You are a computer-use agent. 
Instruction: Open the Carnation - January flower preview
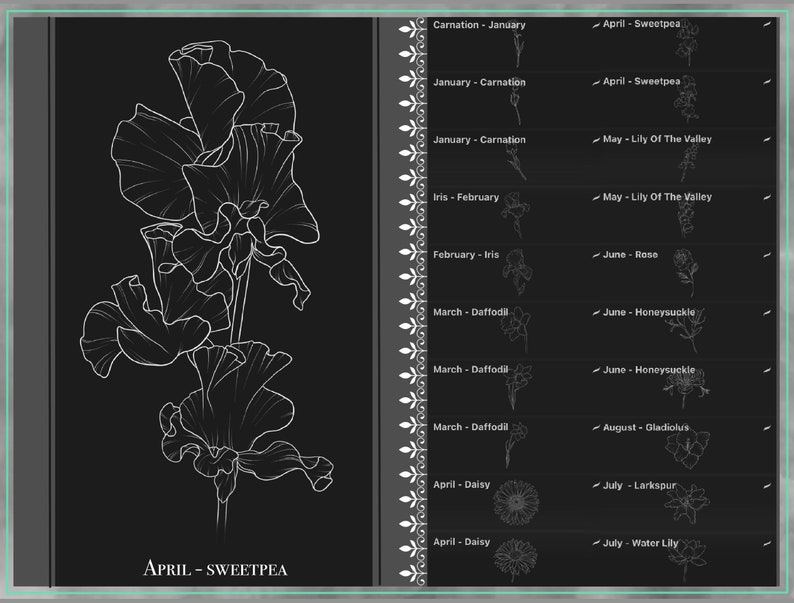[518, 46]
